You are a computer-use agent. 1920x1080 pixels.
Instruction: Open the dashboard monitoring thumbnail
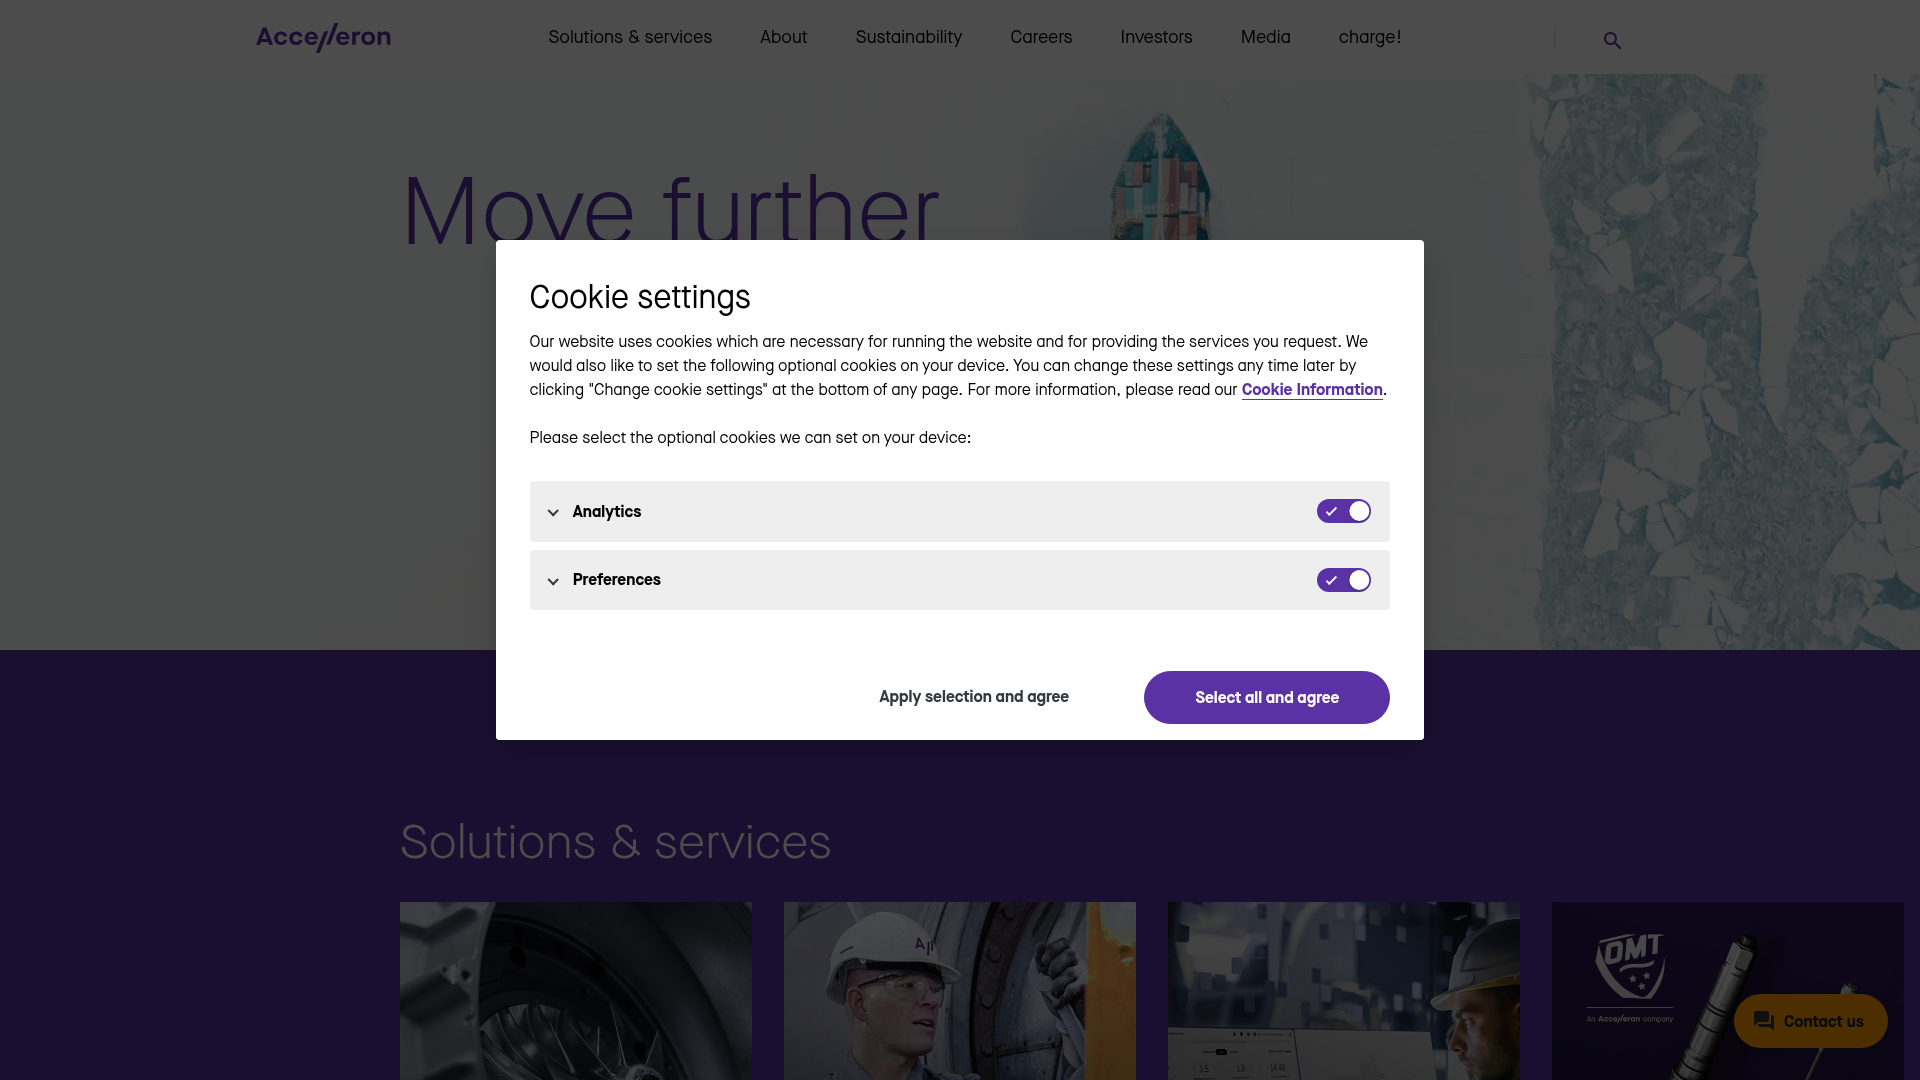1344,991
